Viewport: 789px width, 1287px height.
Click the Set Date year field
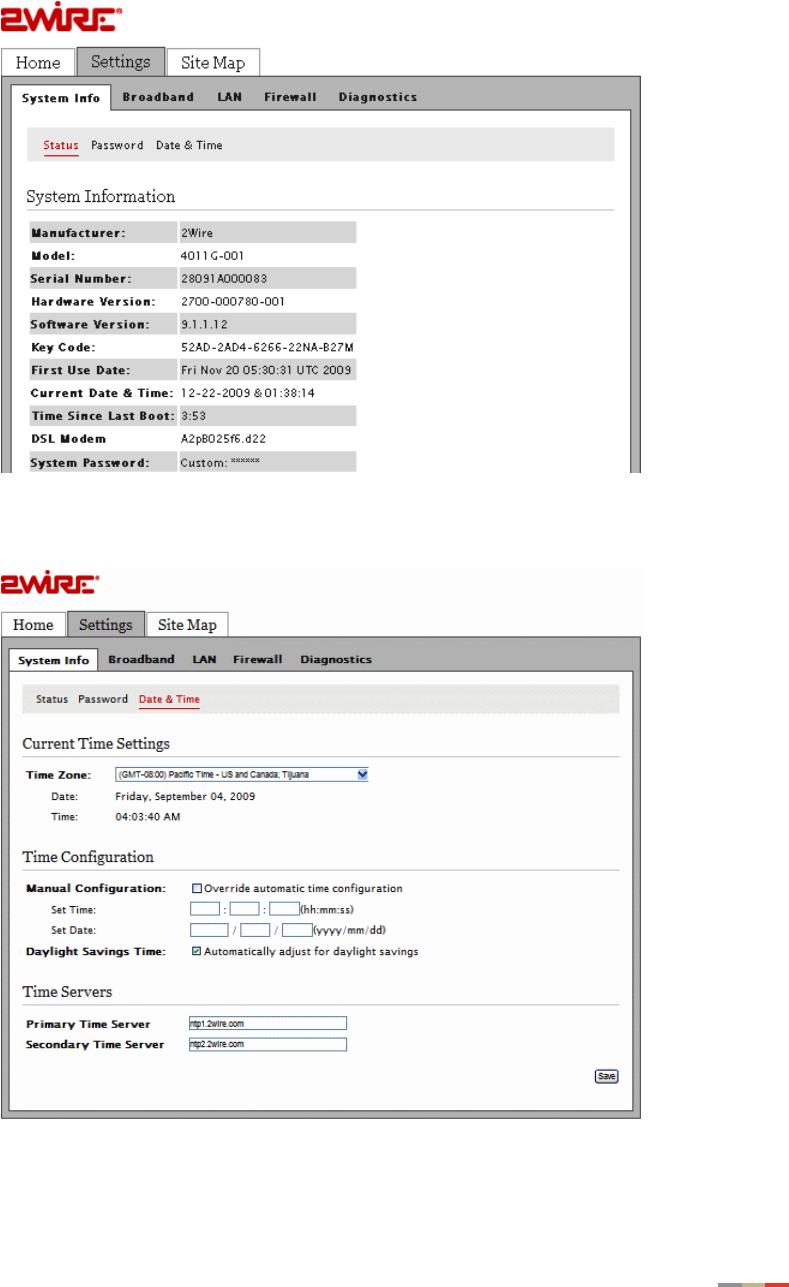pos(209,930)
